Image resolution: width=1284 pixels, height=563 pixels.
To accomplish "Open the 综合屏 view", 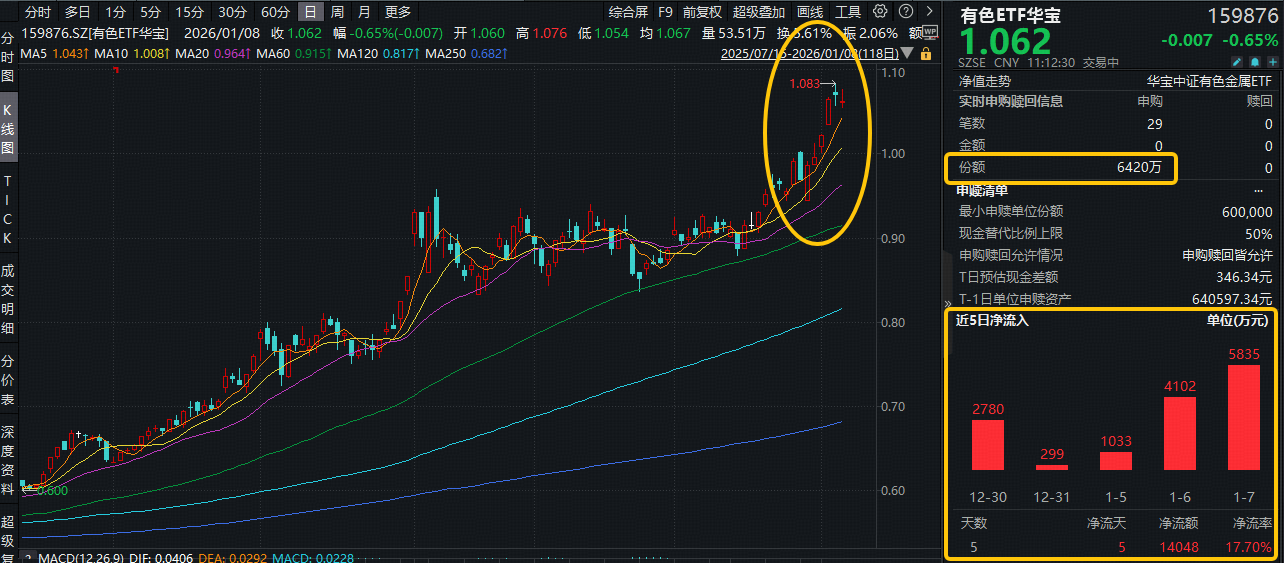I will tap(628, 12).
